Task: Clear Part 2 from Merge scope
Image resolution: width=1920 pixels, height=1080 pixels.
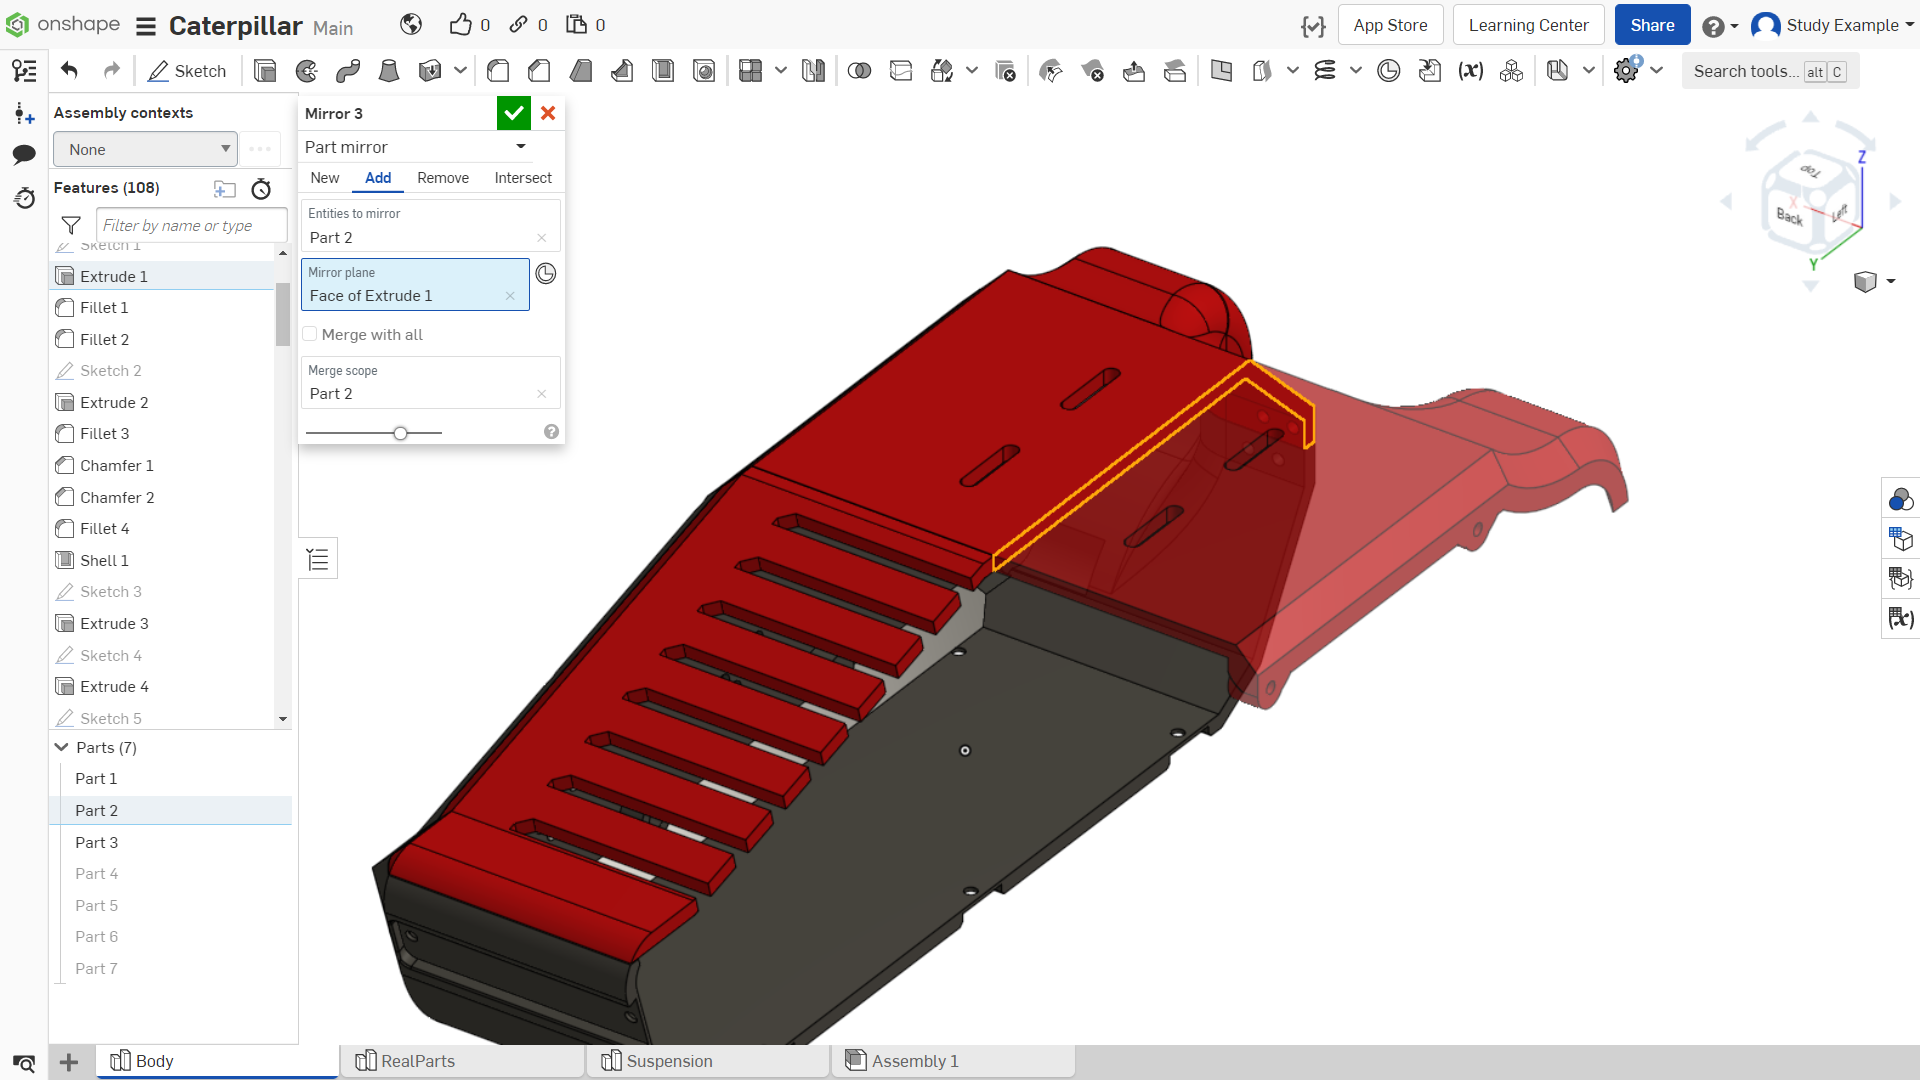Action: point(542,394)
